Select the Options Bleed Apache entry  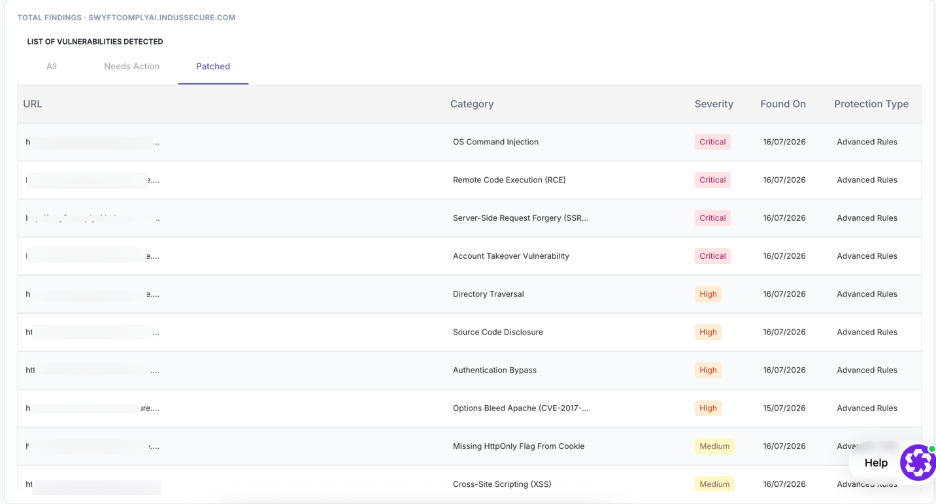tap(521, 408)
